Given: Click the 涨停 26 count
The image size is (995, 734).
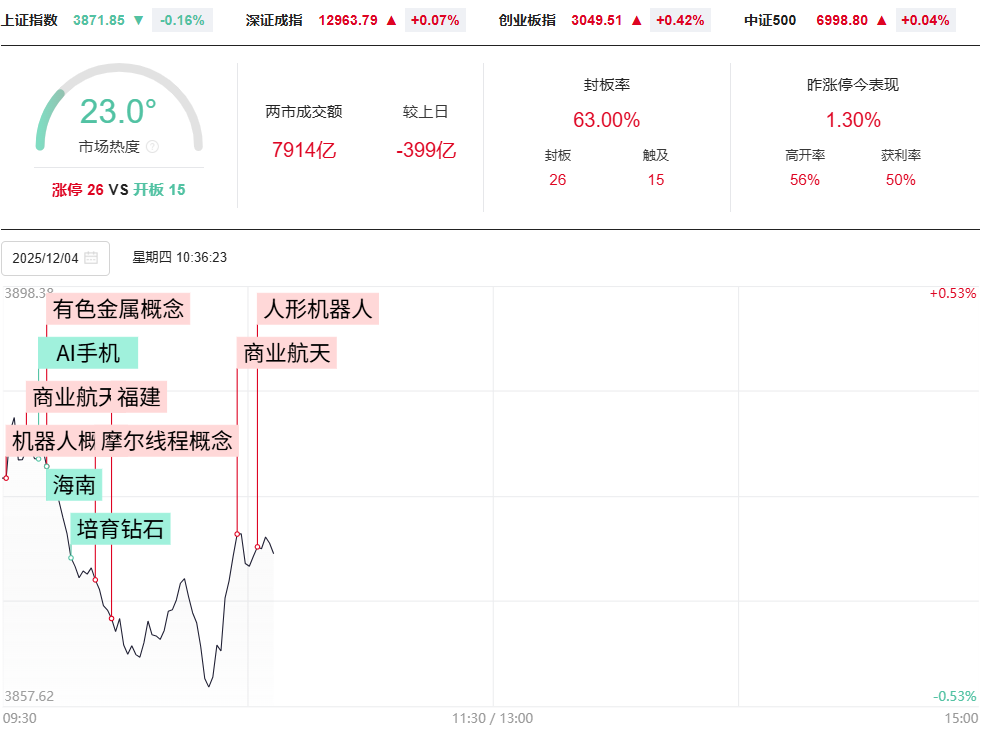Looking at the screenshot, I should pos(78,190).
